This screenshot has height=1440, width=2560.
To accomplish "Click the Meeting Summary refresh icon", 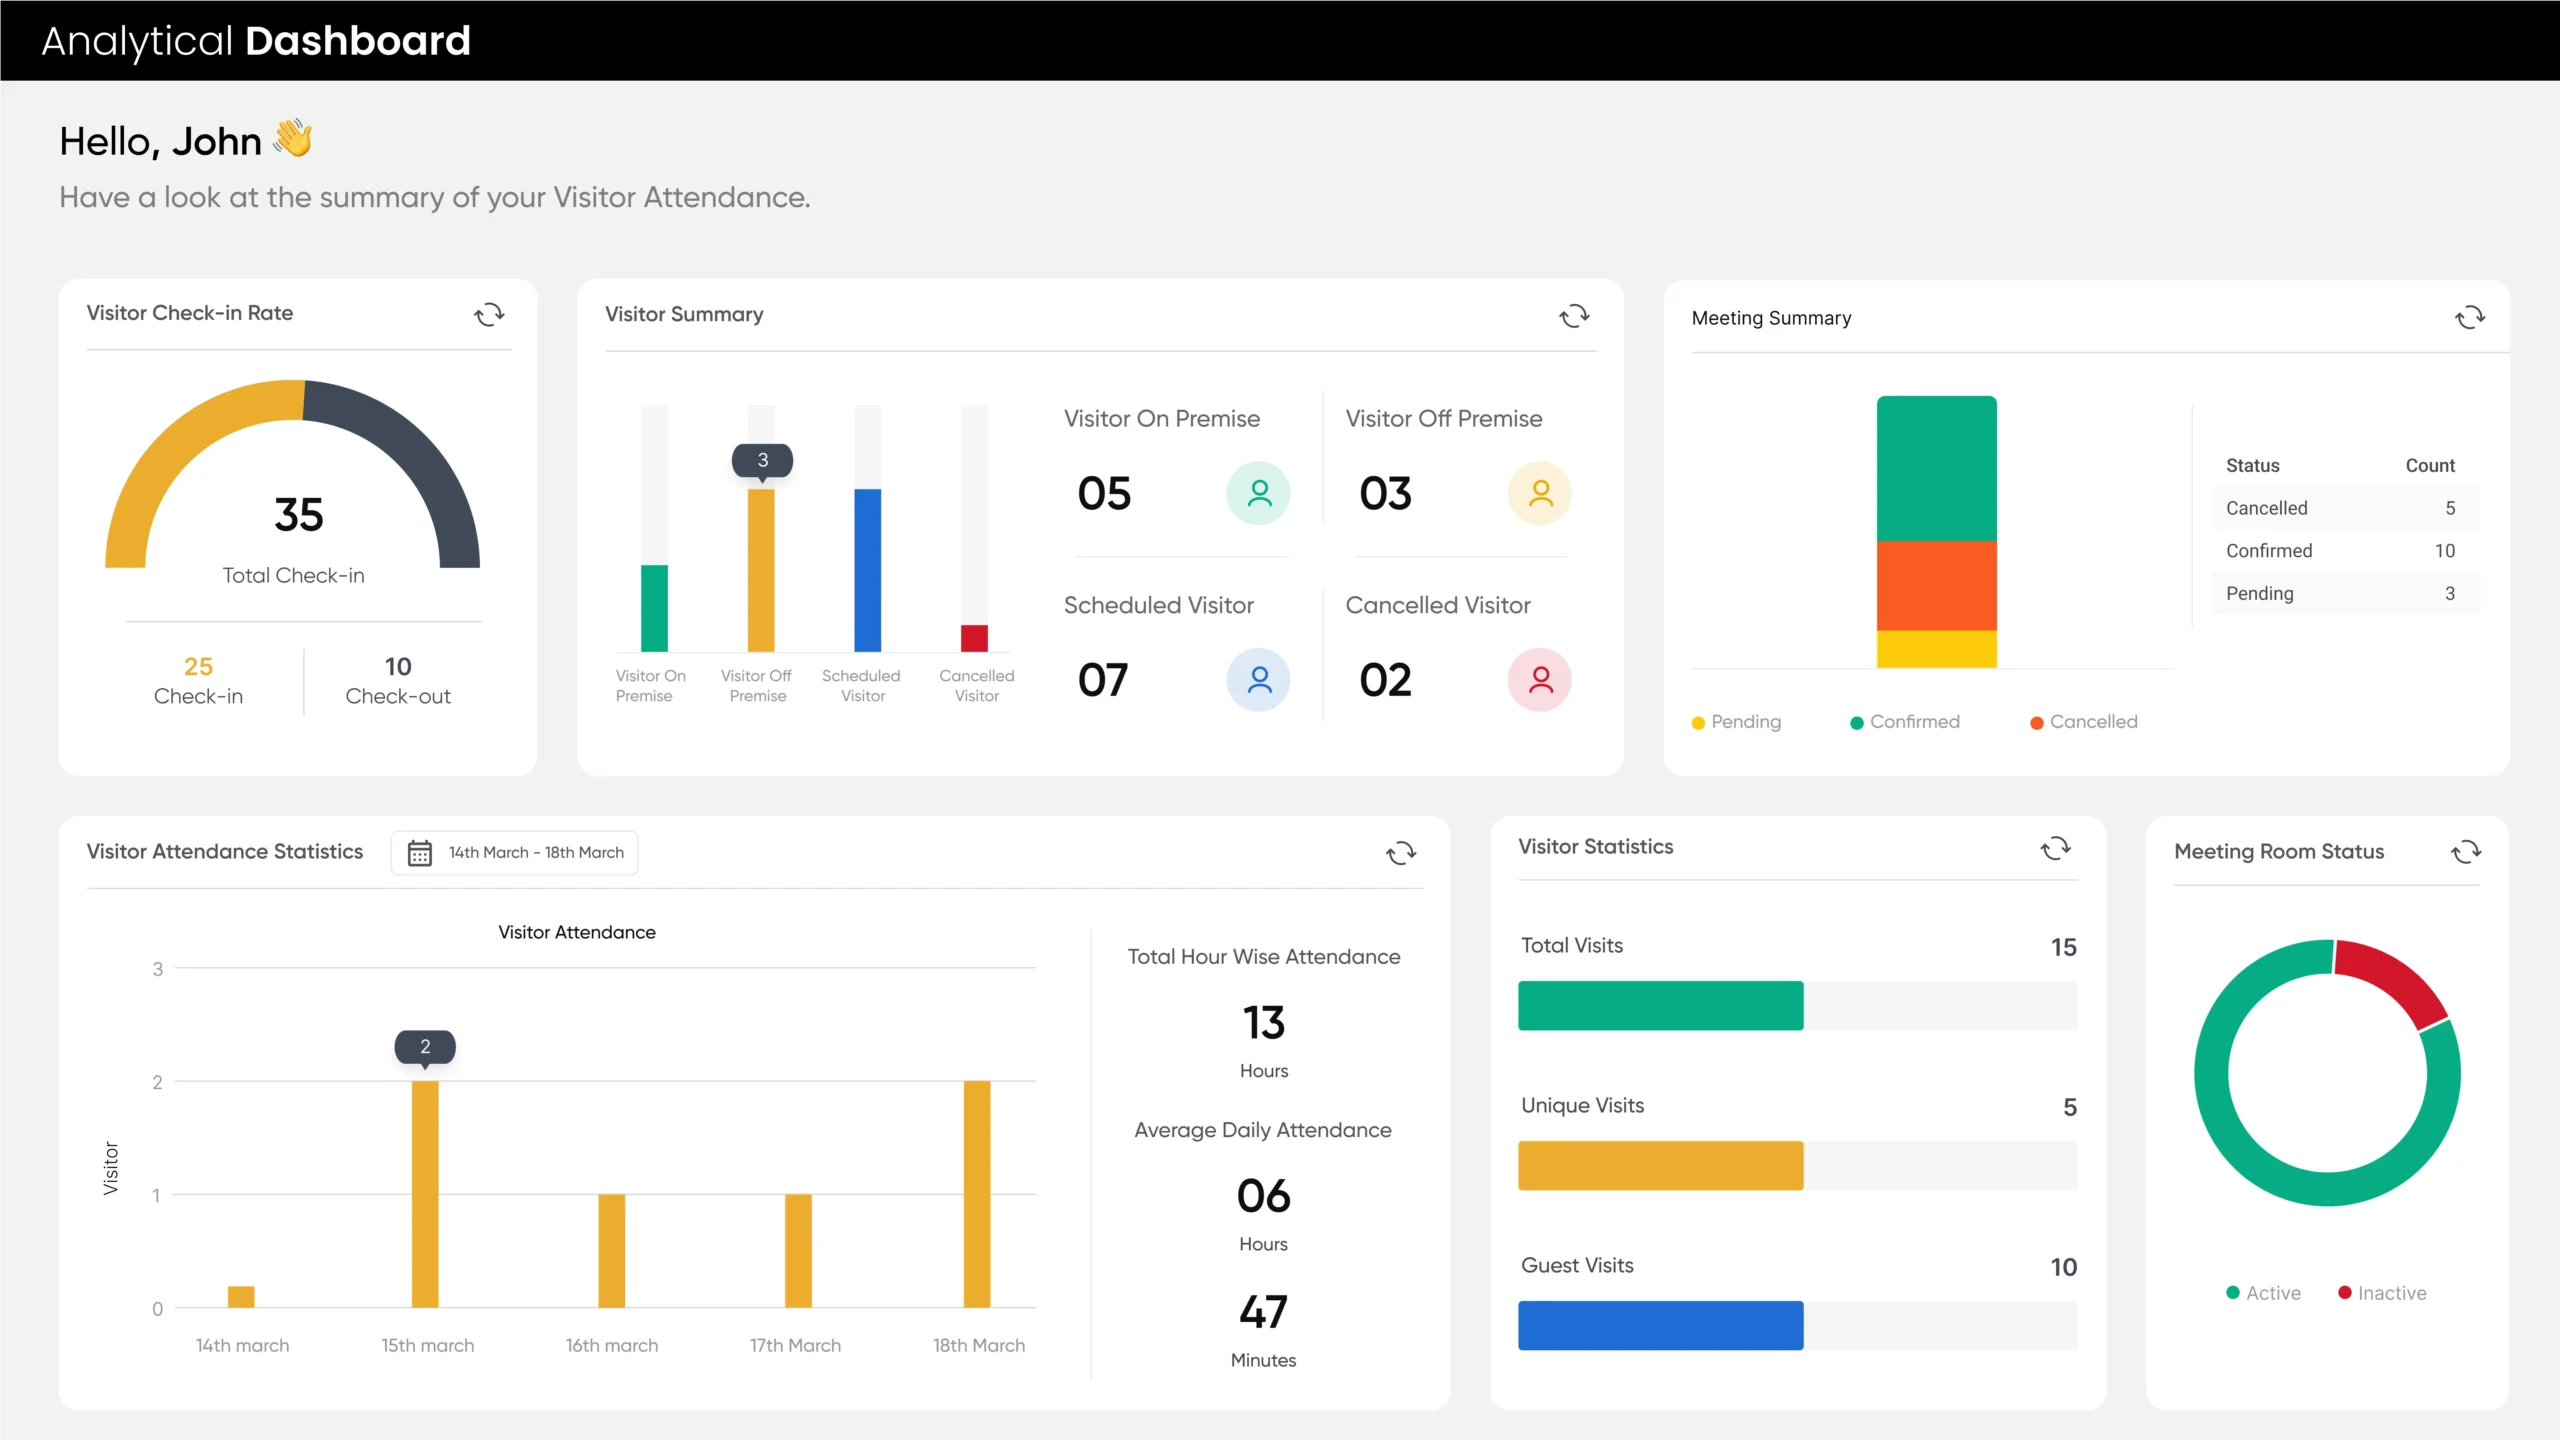I will point(2469,318).
